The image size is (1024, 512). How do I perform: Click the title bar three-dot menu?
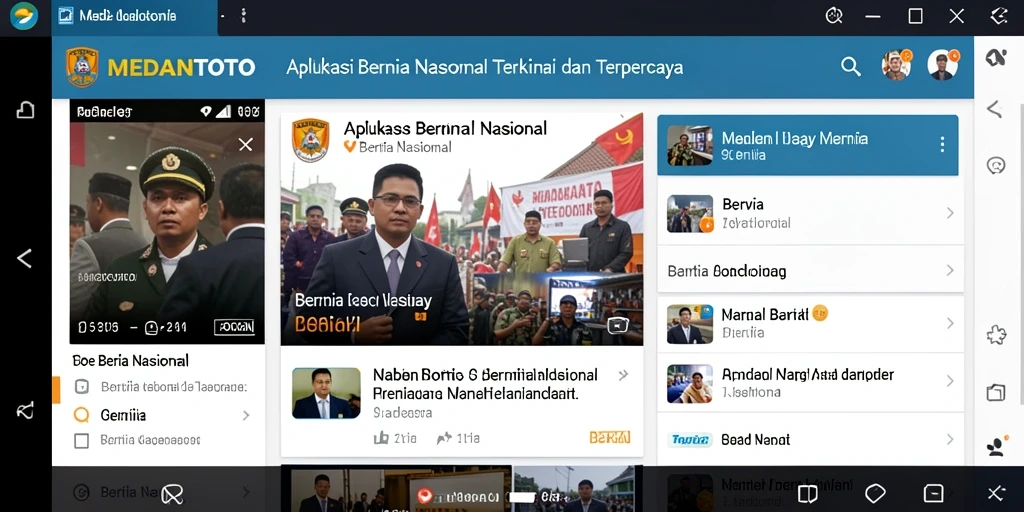click(243, 16)
